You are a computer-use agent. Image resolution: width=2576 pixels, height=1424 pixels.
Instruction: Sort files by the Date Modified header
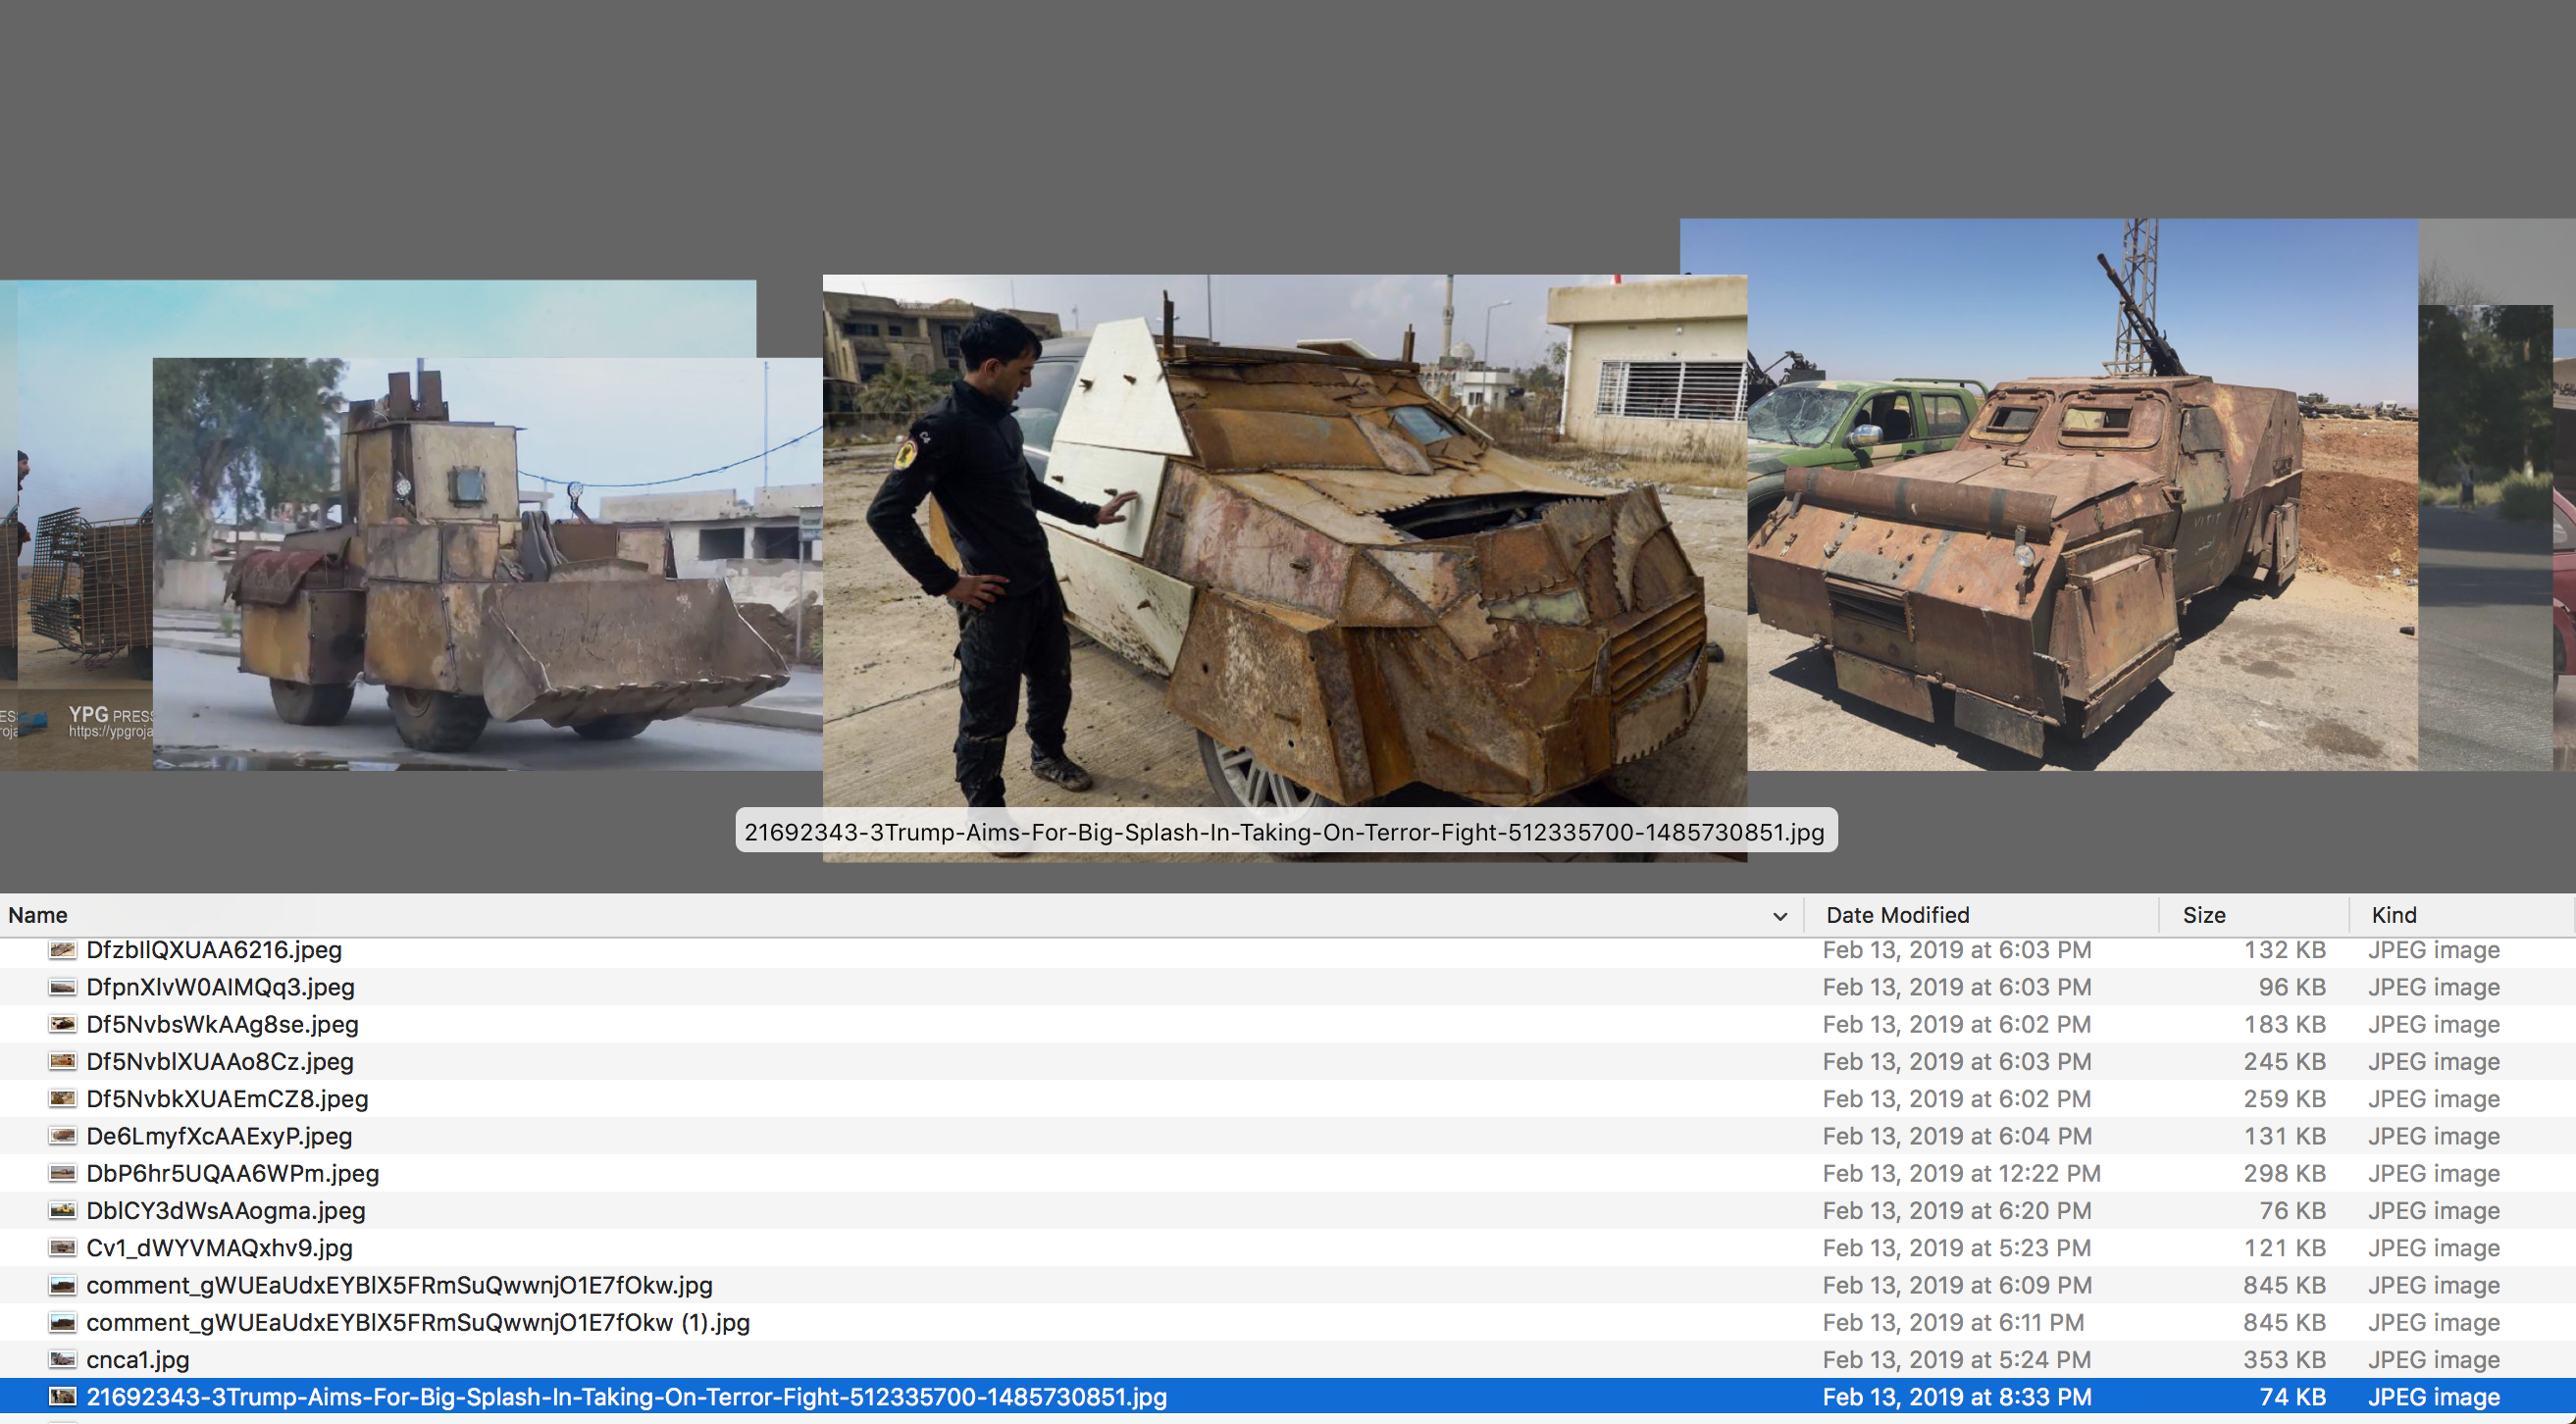click(1897, 915)
